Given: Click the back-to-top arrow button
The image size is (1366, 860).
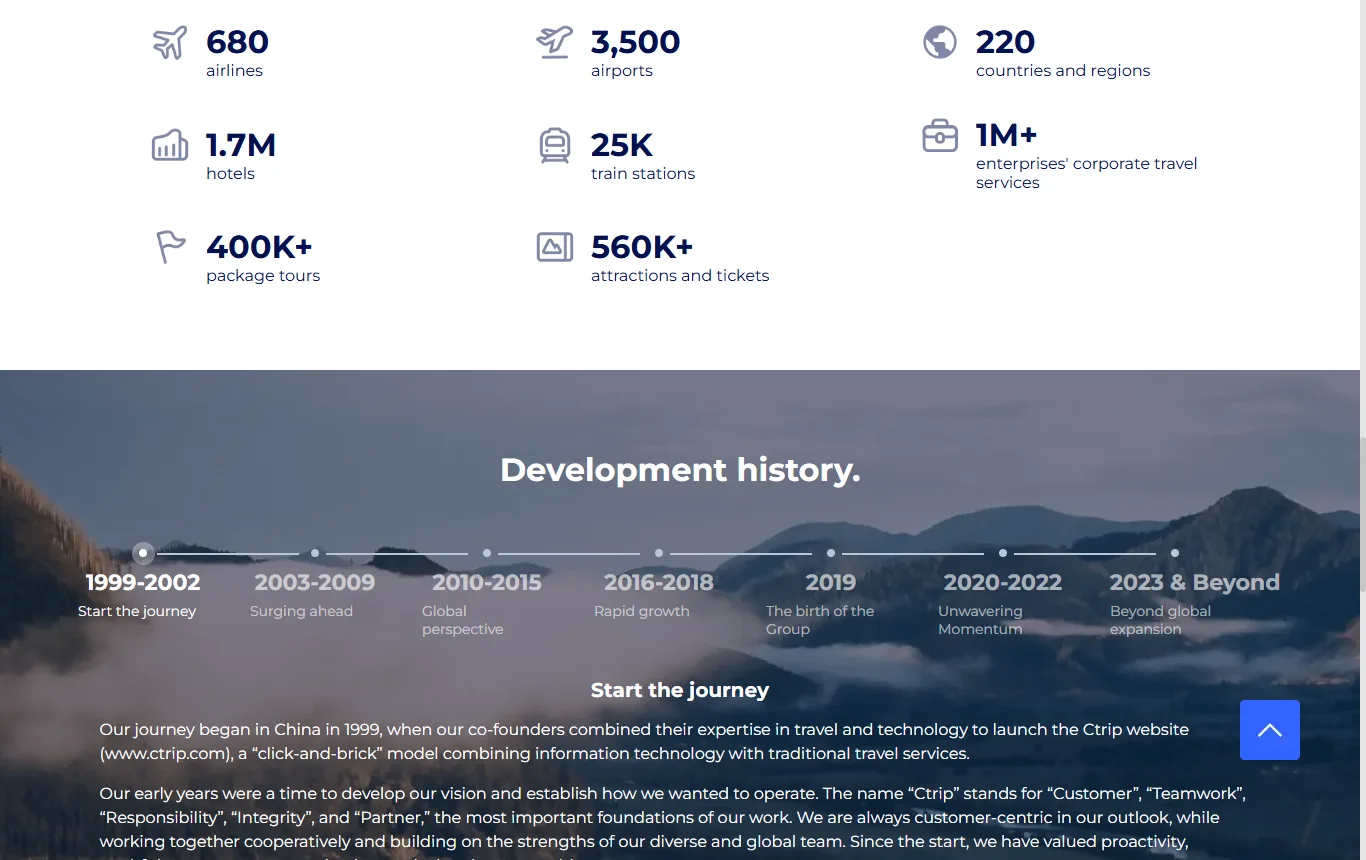Looking at the screenshot, I should coord(1270,730).
